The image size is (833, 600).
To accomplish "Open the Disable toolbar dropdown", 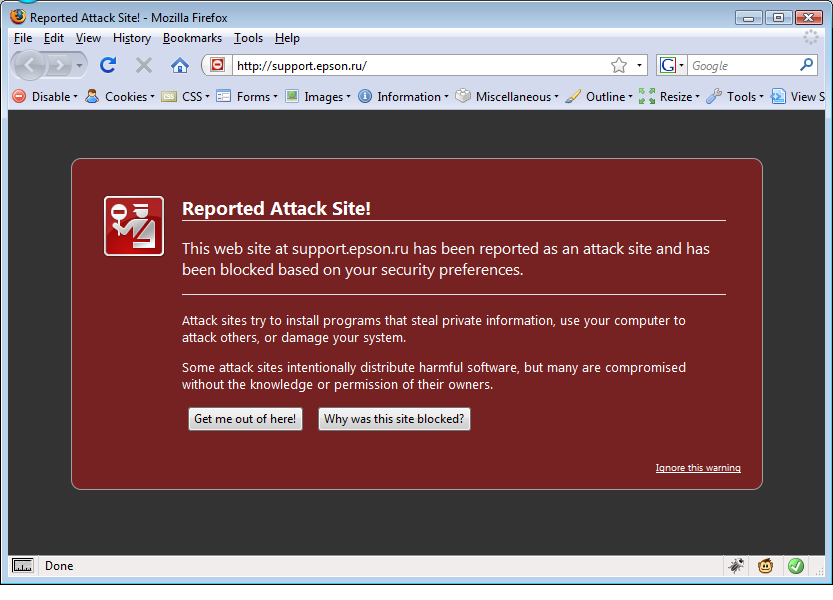I will tap(55, 97).
